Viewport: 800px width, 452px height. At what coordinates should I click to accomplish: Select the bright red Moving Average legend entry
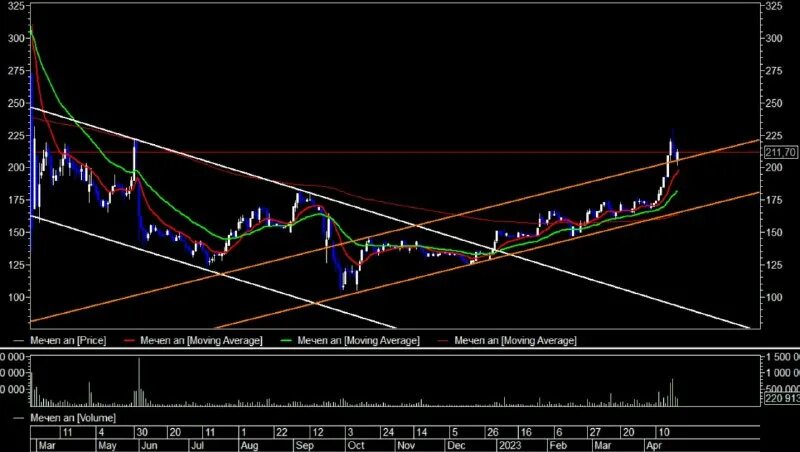[194, 340]
